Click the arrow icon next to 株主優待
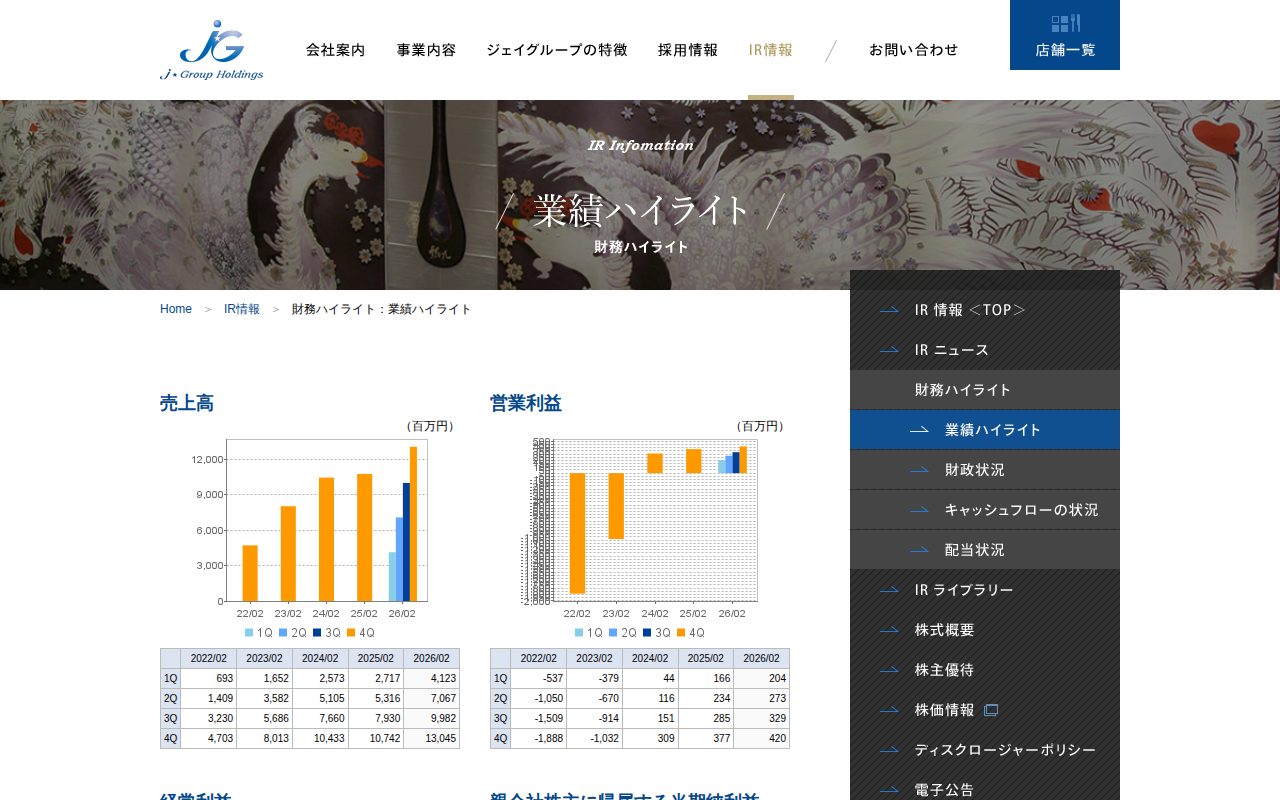 click(x=889, y=670)
